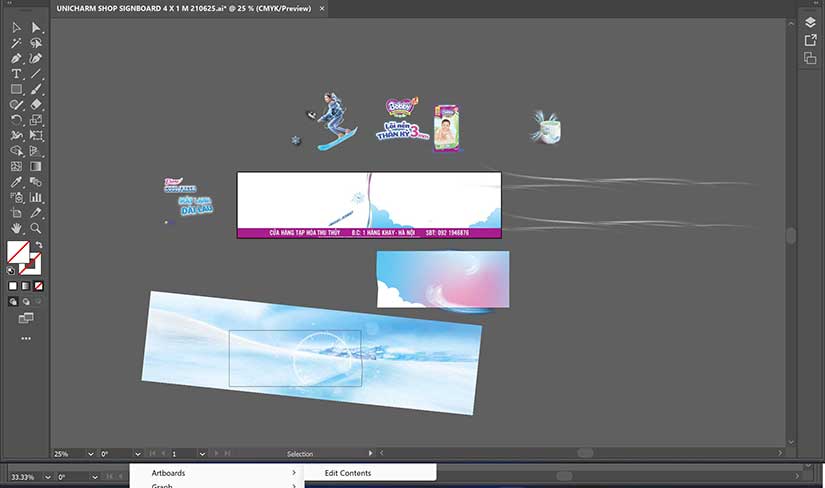Viewport: 825px width, 488px height.
Task: Select the Scale tool
Action: (35, 120)
